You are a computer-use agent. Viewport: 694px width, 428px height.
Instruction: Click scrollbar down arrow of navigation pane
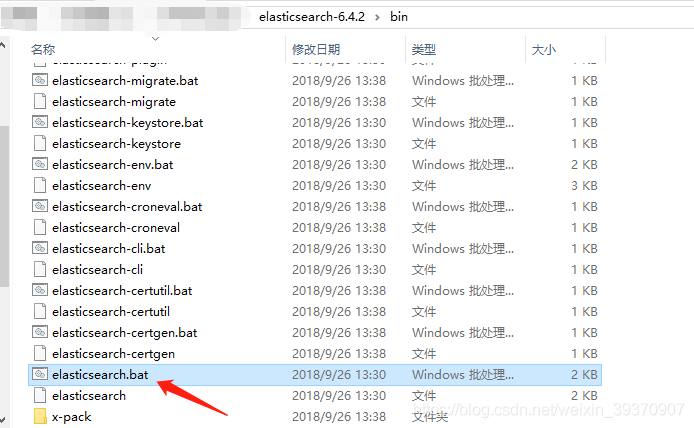coord(3,419)
